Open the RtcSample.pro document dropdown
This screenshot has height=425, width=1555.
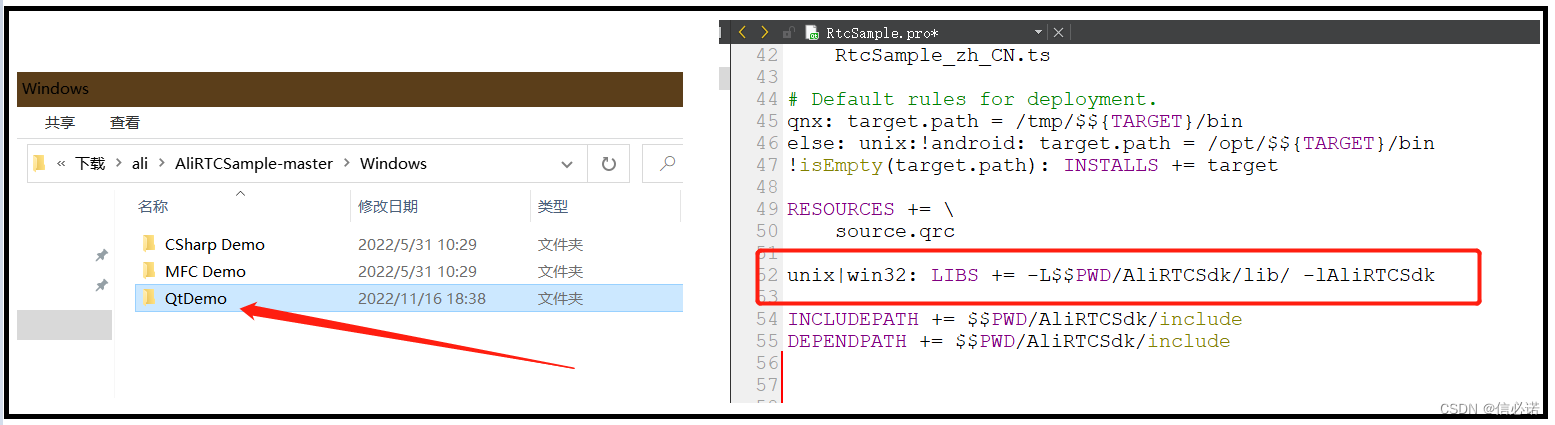[x=1038, y=32]
